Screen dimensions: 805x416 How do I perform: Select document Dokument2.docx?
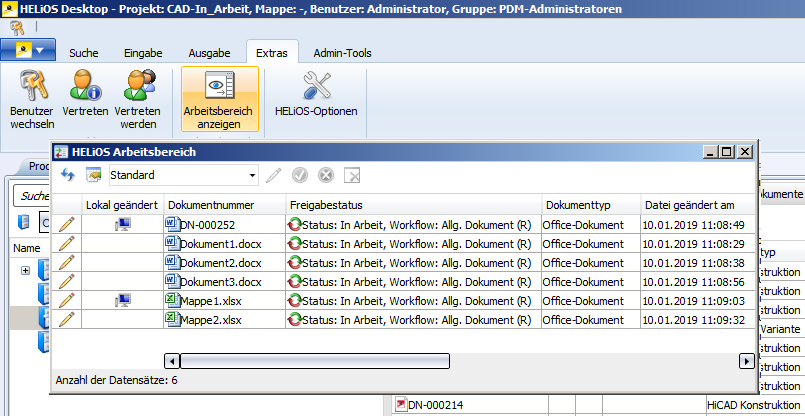pos(220,263)
